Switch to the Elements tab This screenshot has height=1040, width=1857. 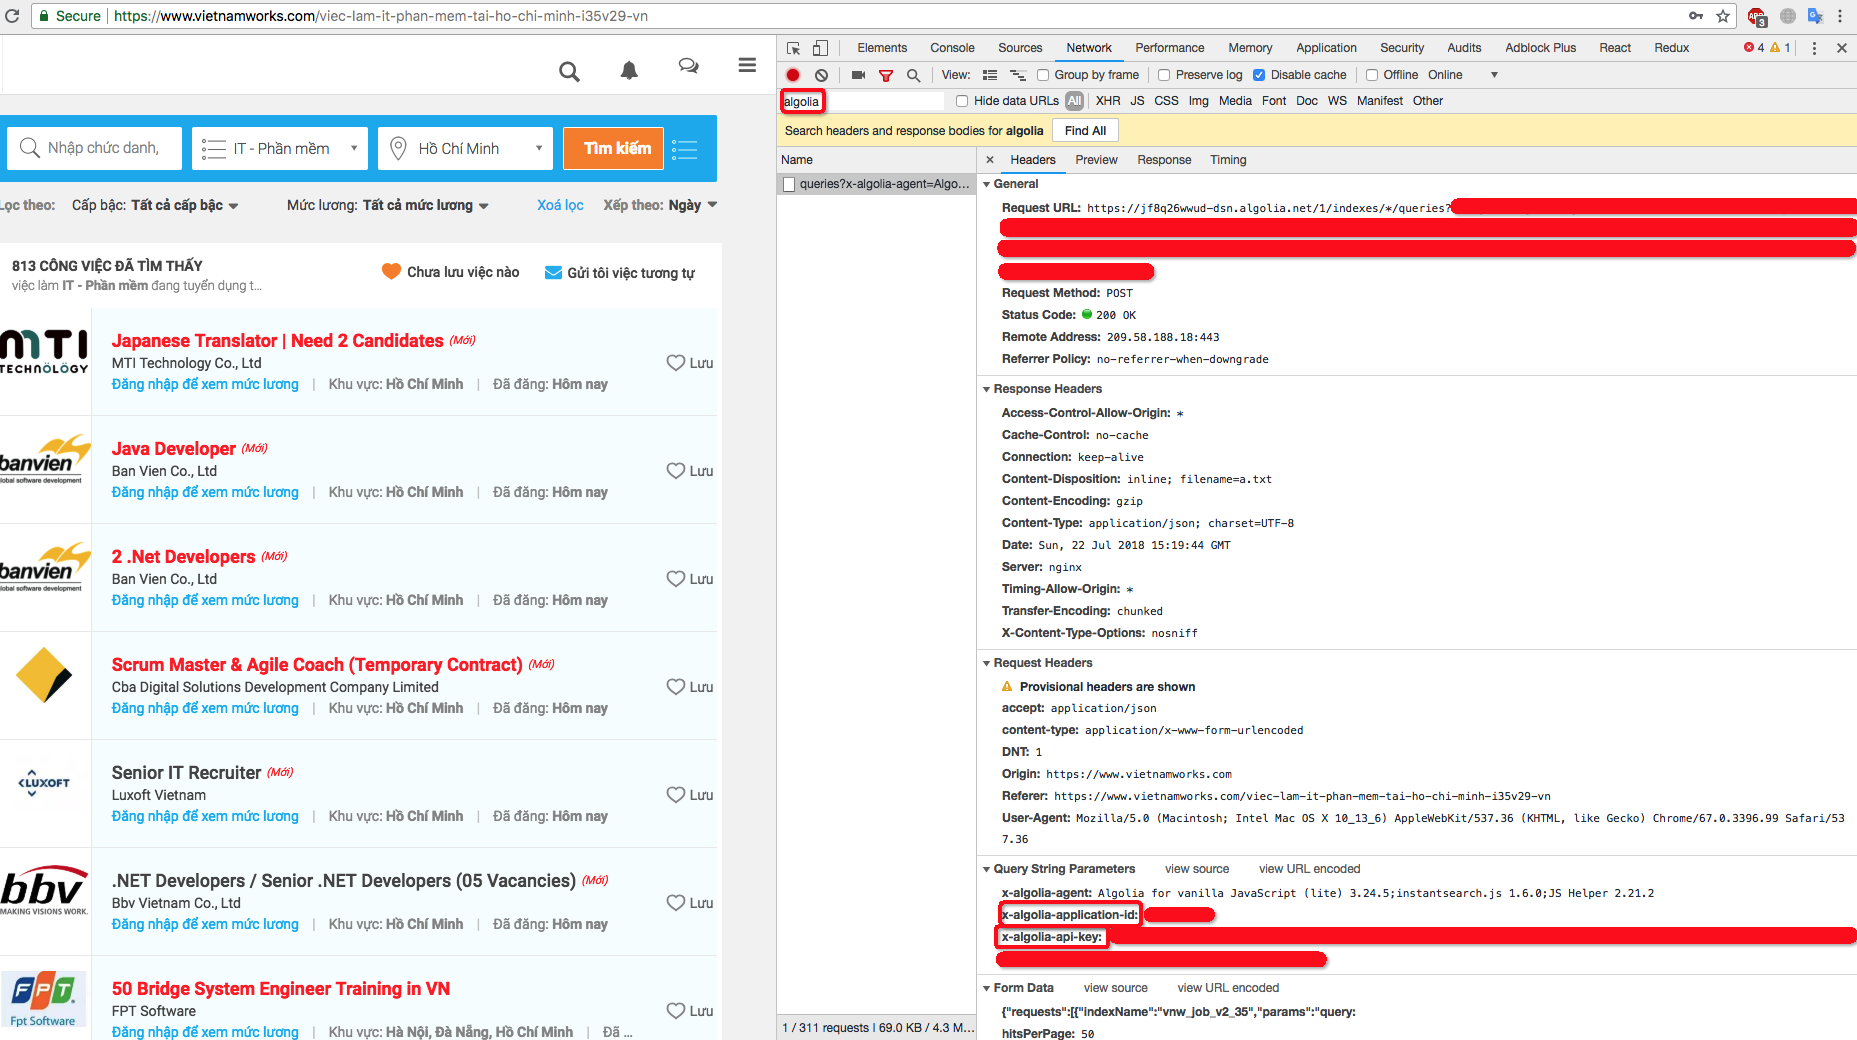(x=882, y=48)
